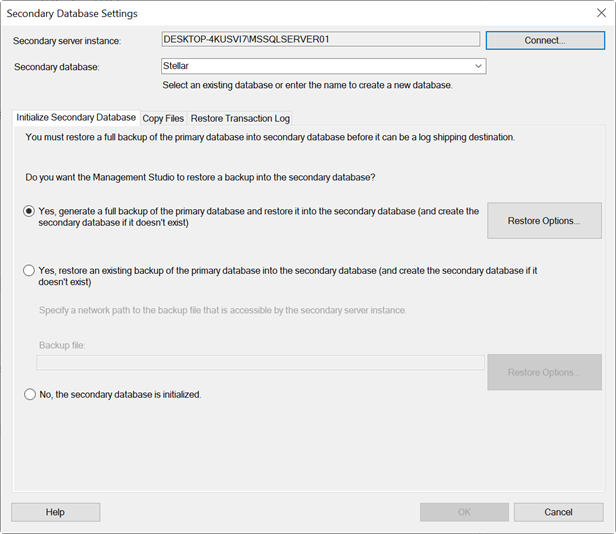
Task: Click the Stellar database name text
Action: point(176,66)
